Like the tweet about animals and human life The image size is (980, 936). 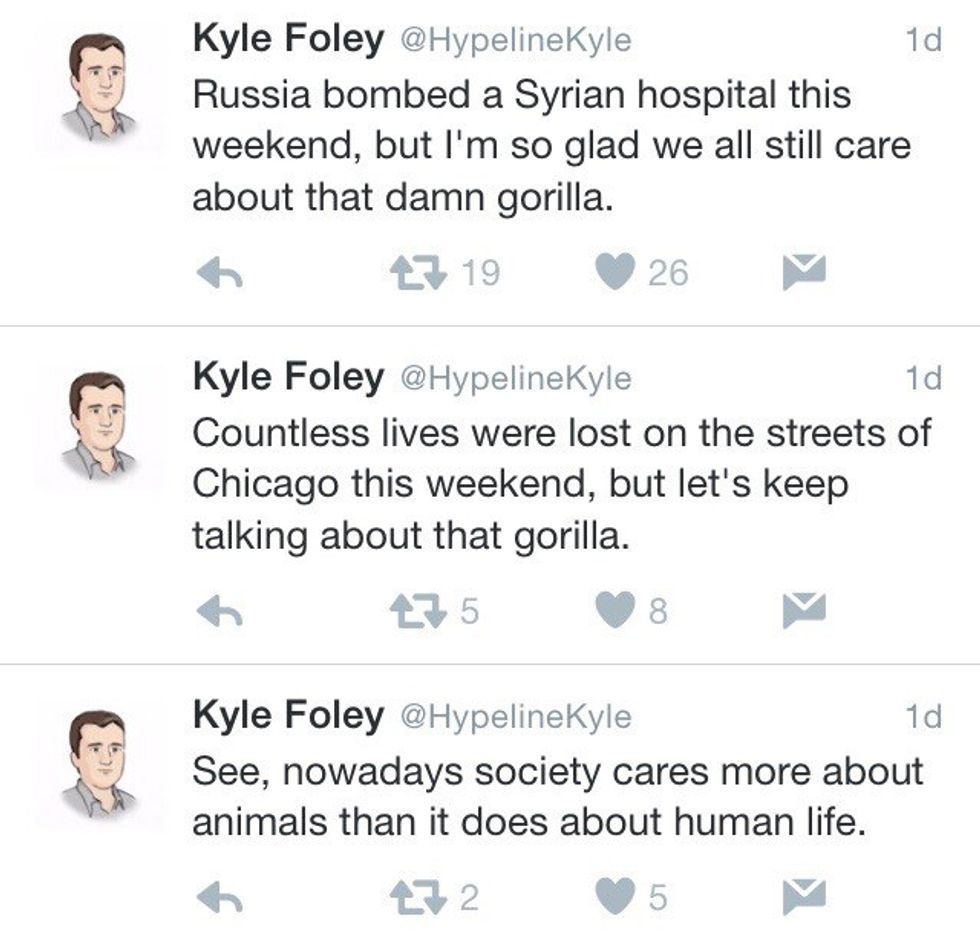[x=614, y=897]
